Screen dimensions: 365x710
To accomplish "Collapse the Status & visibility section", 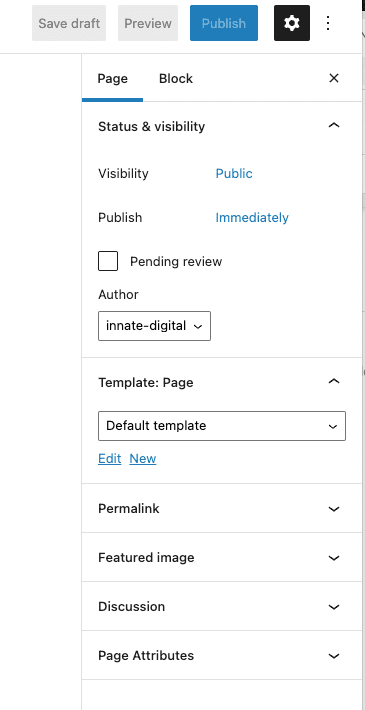I will click(x=221, y=126).
